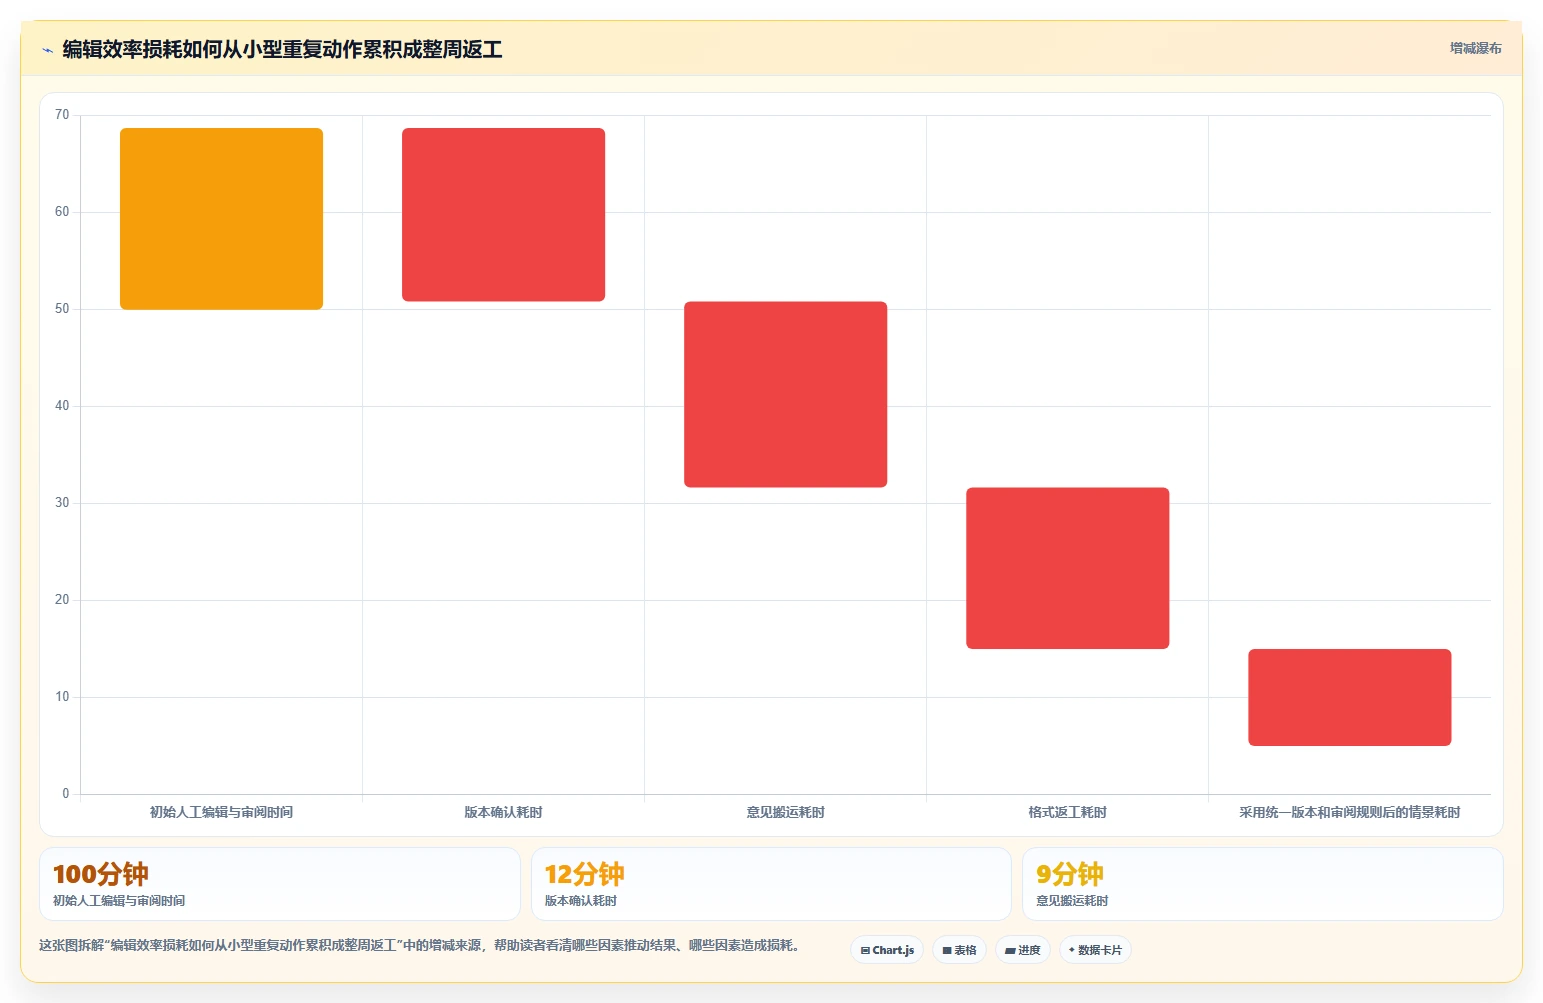The height and width of the screenshot is (1003, 1543).
Task: Click x-axis label 采用统一版本和审阅规则后的情景耗时
Action: tap(1349, 812)
